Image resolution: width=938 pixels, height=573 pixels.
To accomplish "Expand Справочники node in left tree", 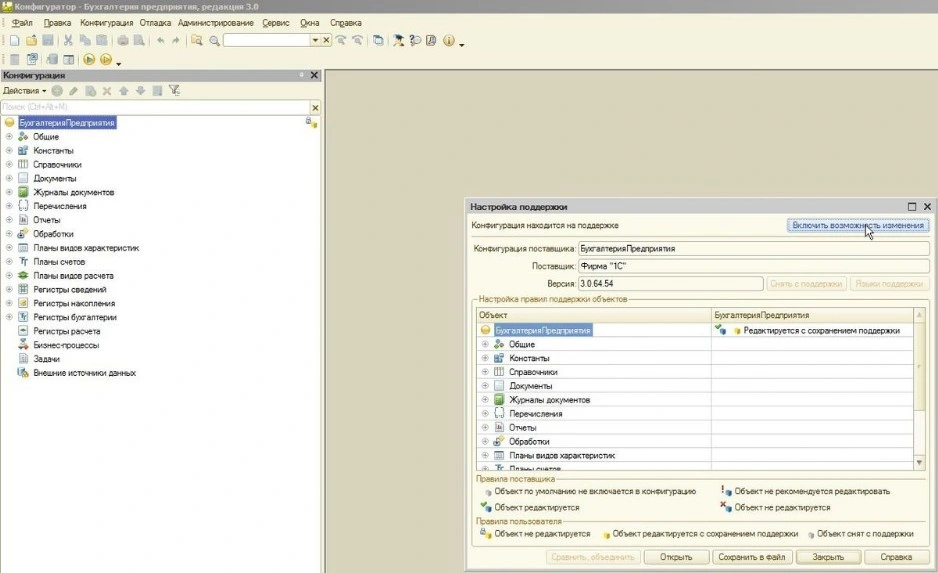I will tap(9, 164).
